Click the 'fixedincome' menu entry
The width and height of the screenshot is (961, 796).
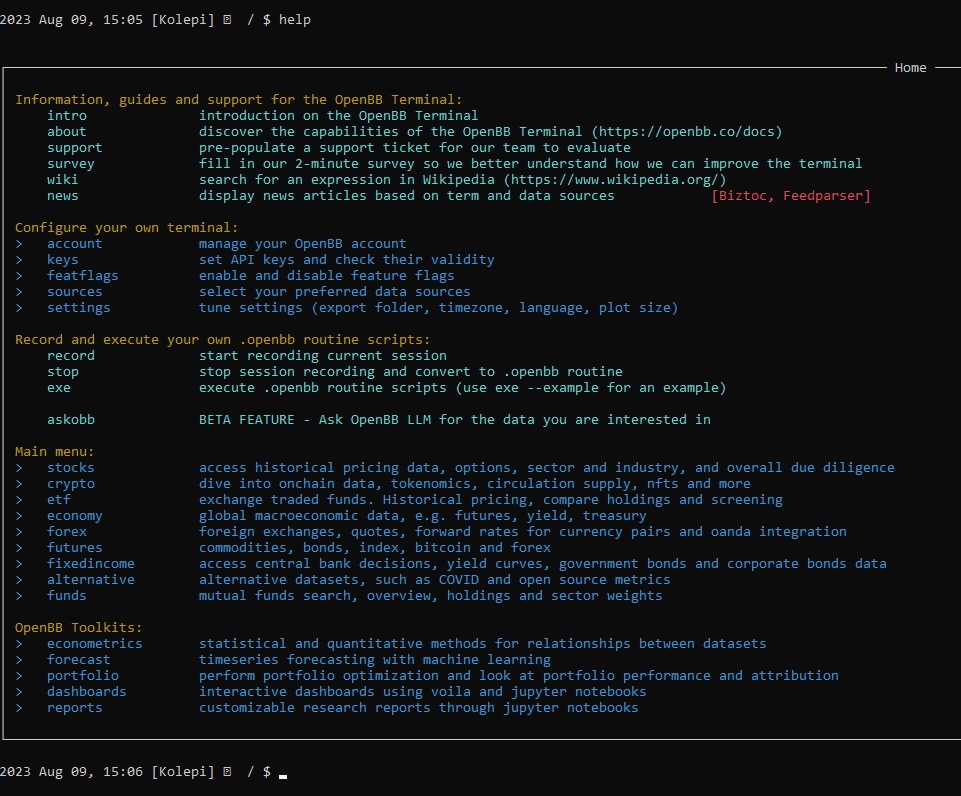(91, 563)
